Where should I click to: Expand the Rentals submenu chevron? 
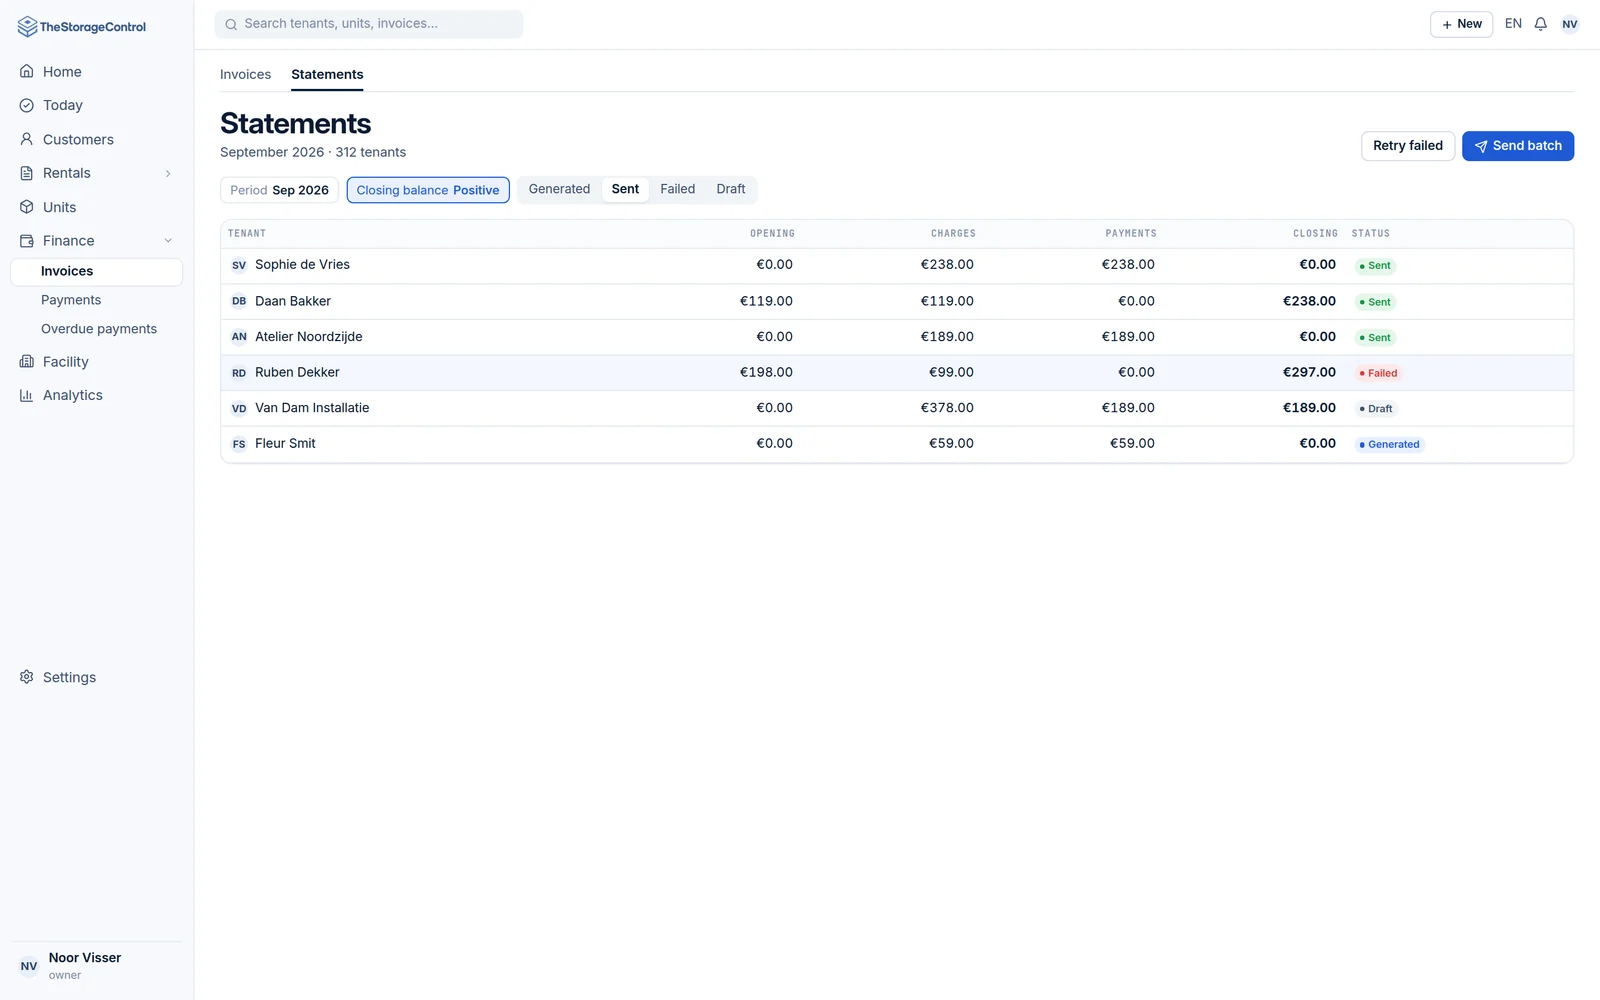168,173
